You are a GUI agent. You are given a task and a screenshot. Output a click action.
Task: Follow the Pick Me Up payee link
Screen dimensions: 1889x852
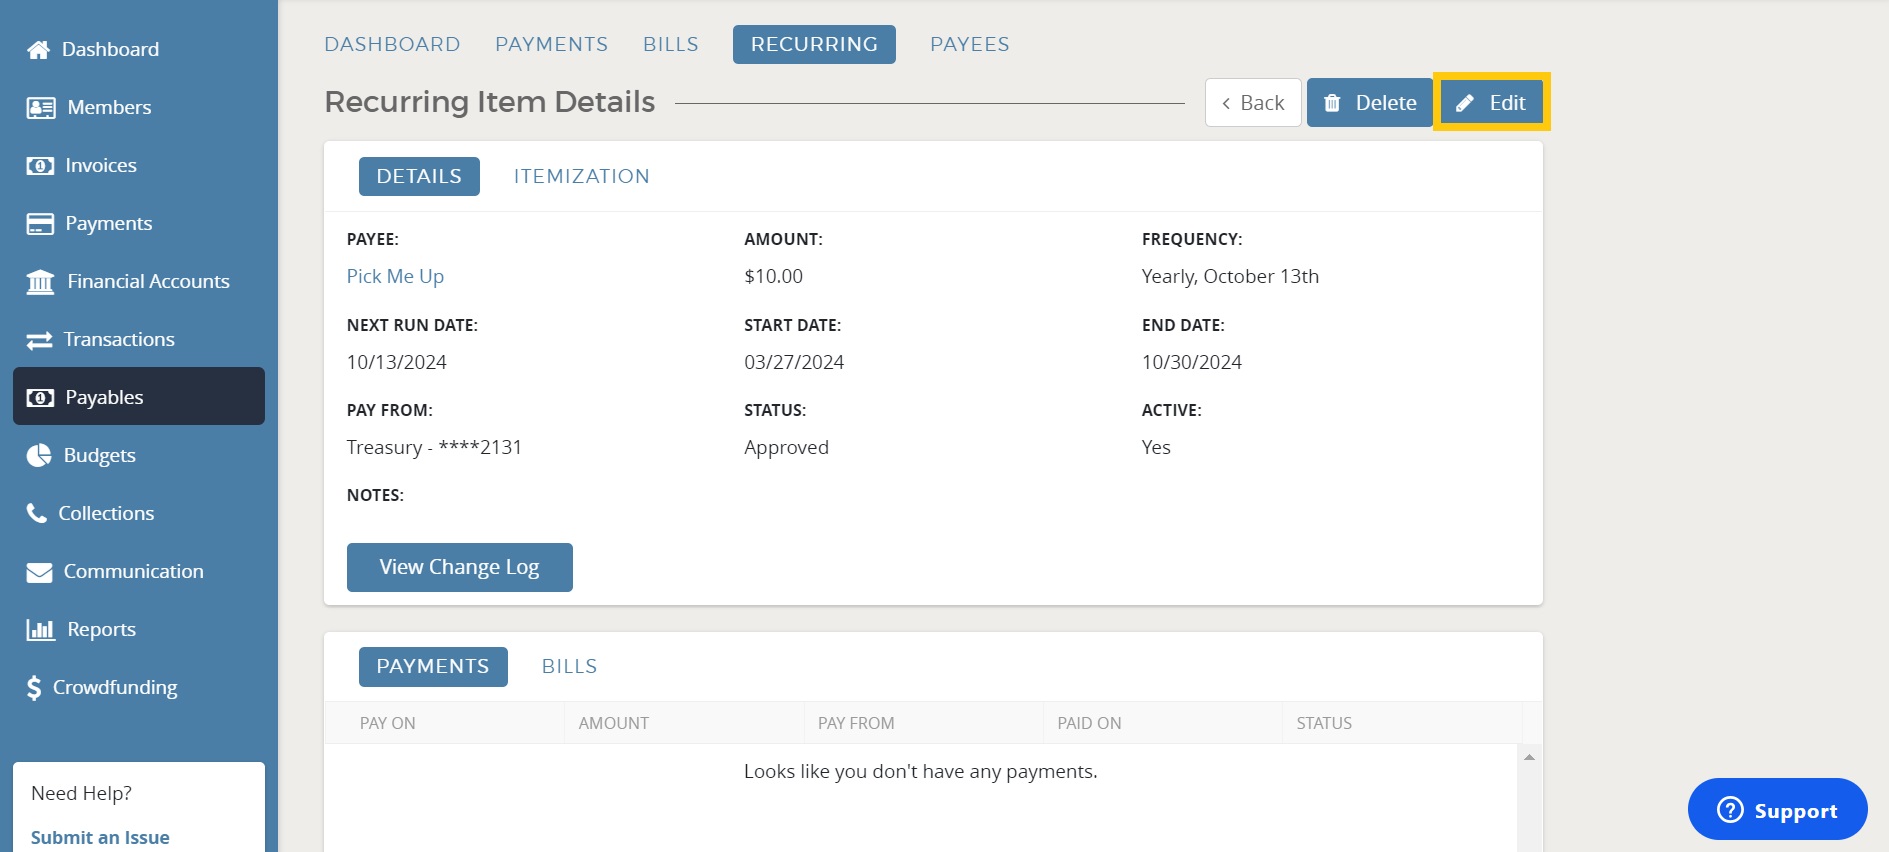pos(395,276)
